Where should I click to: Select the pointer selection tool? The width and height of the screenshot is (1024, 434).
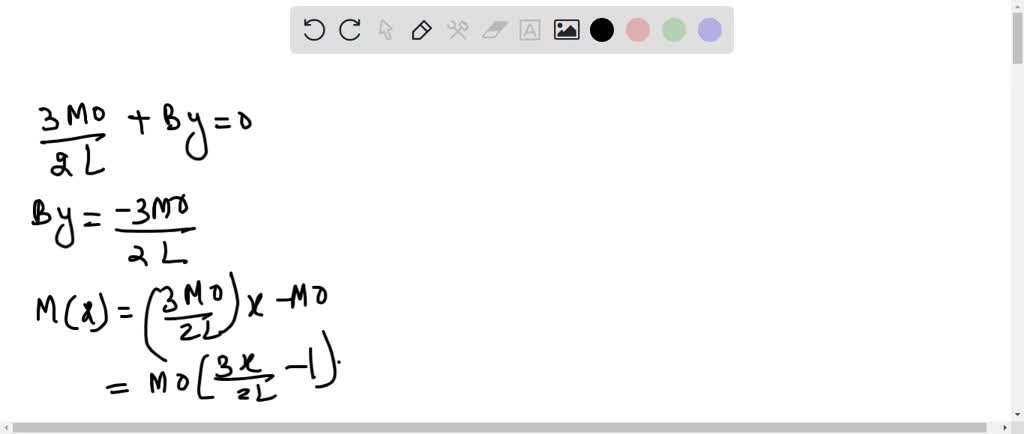click(386, 30)
